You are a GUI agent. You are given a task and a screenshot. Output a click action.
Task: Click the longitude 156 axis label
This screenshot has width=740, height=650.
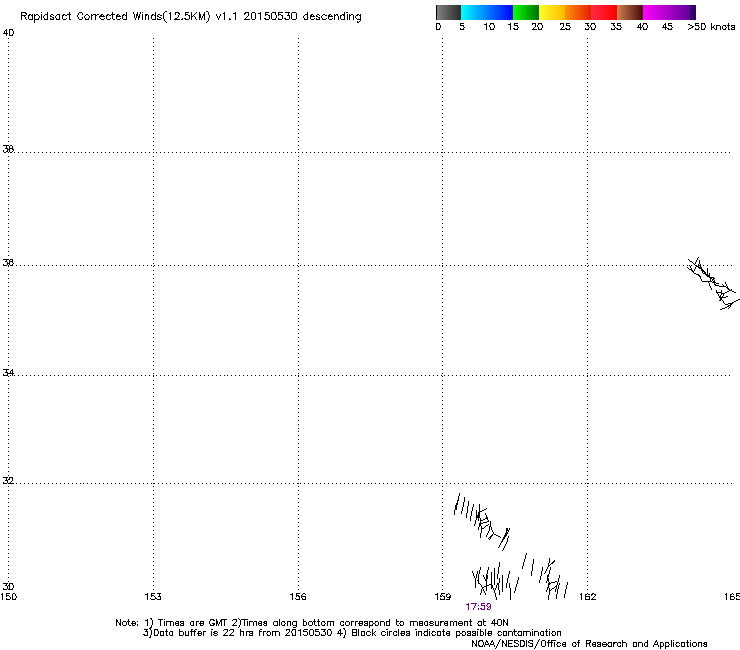[x=298, y=597]
